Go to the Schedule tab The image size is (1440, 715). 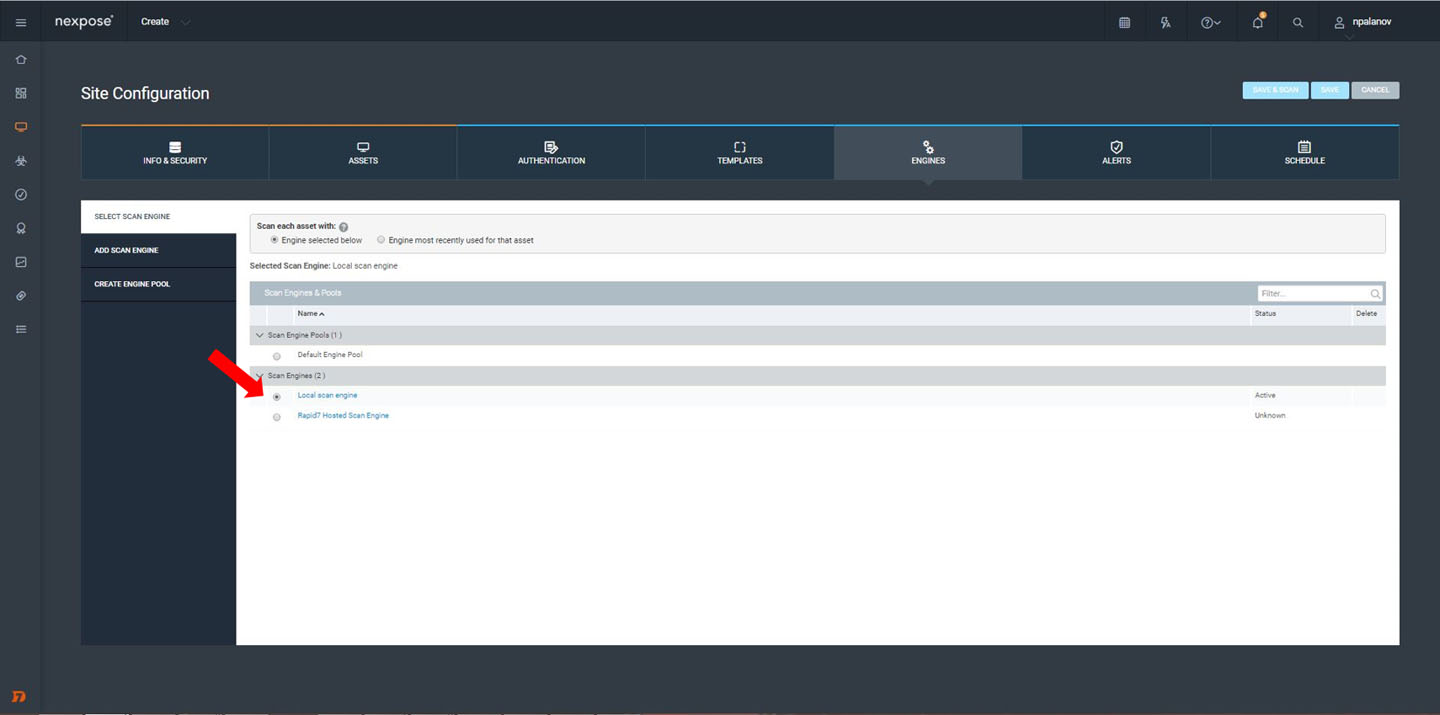1304,152
